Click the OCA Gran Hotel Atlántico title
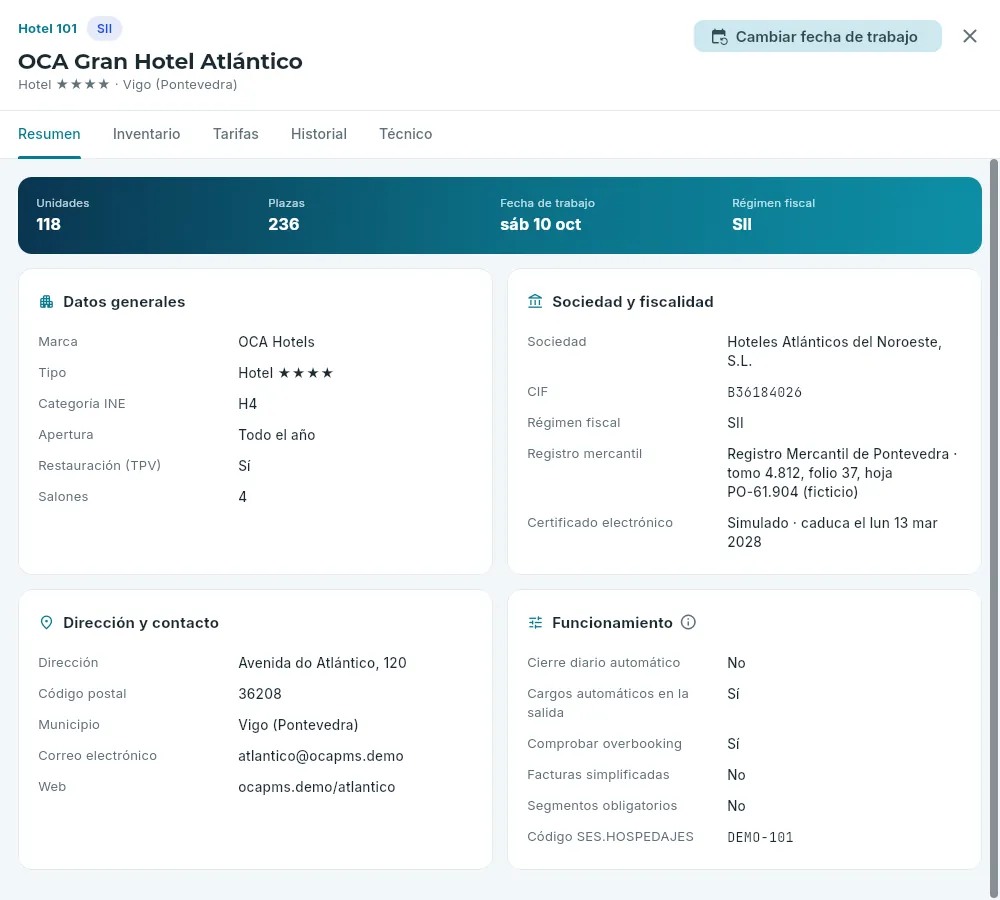Viewport: 1000px width, 900px height. click(160, 61)
